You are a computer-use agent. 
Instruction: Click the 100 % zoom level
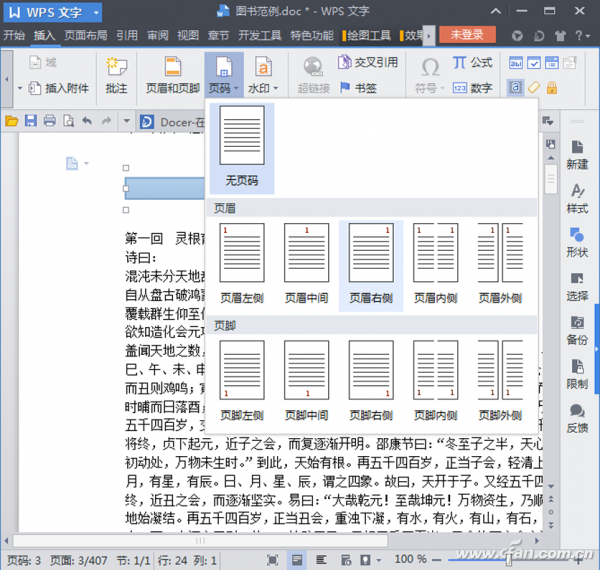point(411,559)
